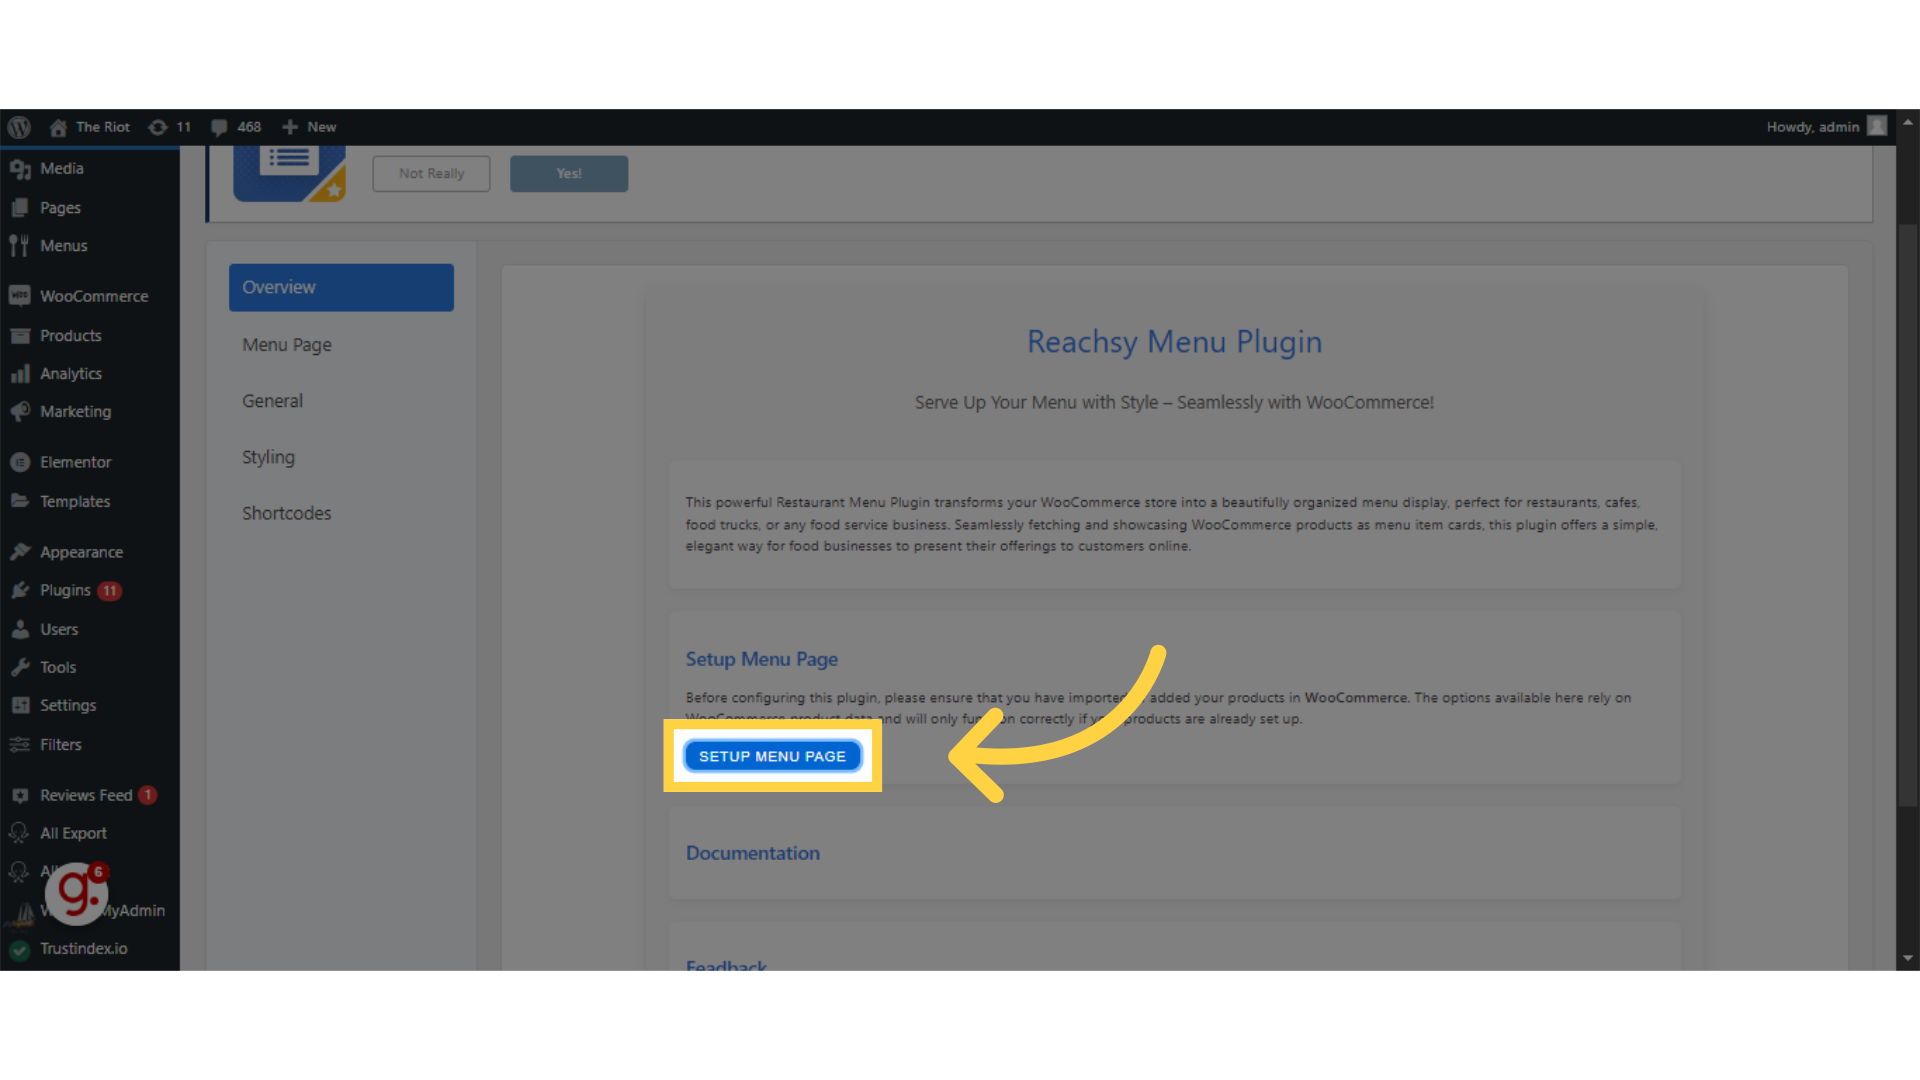Expand the Documentation section
Image resolution: width=1920 pixels, height=1080 pixels.
[x=752, y=853]
